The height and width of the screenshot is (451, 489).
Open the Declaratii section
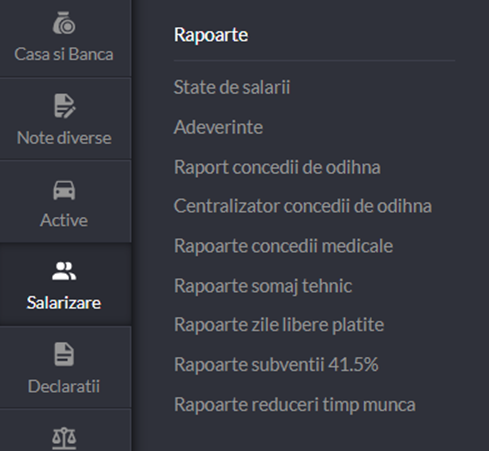64,386
